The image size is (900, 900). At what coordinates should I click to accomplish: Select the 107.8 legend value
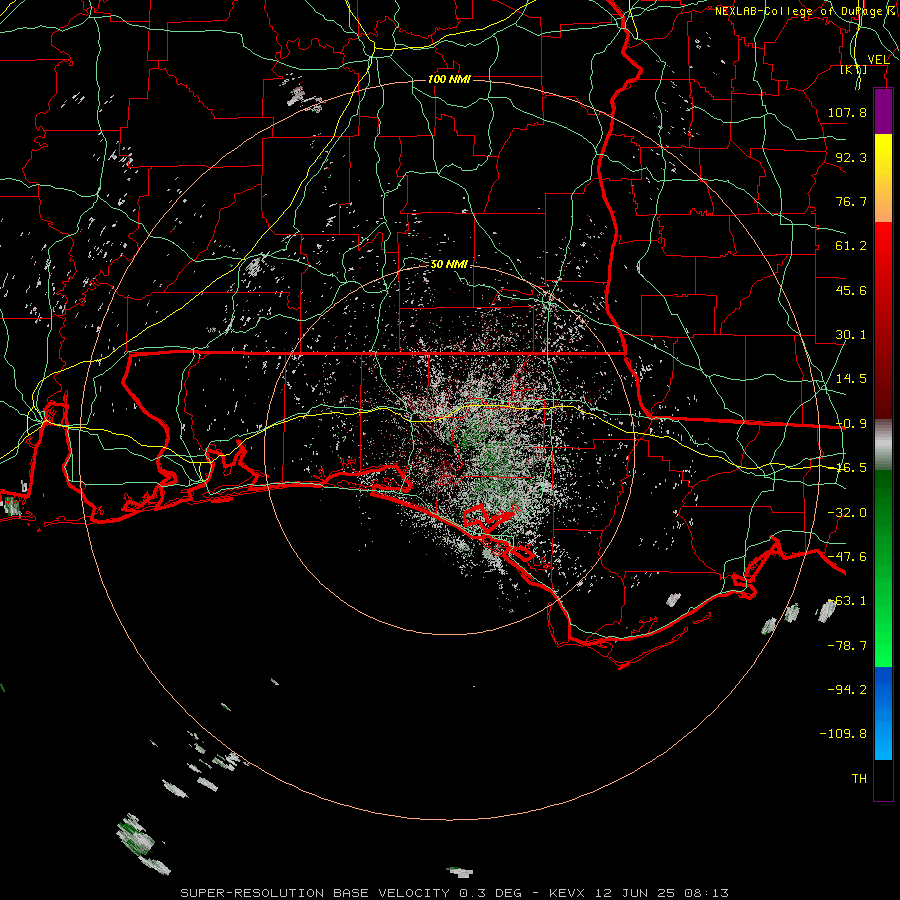(x=847, y=112)
